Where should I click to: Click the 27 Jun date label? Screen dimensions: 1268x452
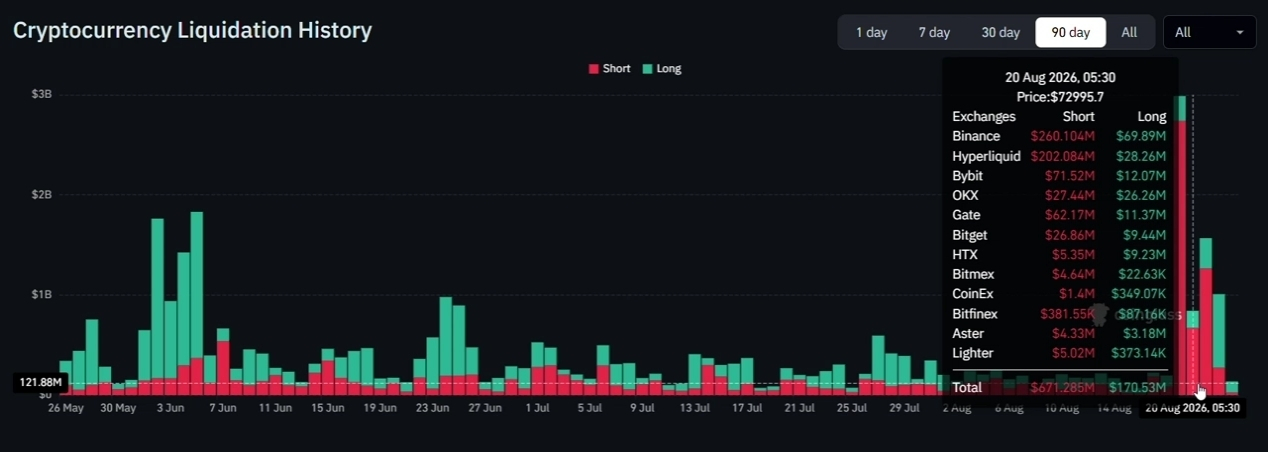[x=485, y=408]
